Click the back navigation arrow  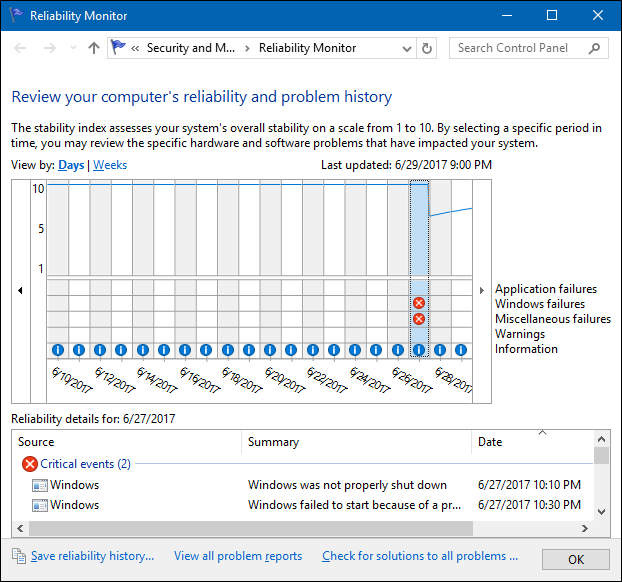pos(21,47)
